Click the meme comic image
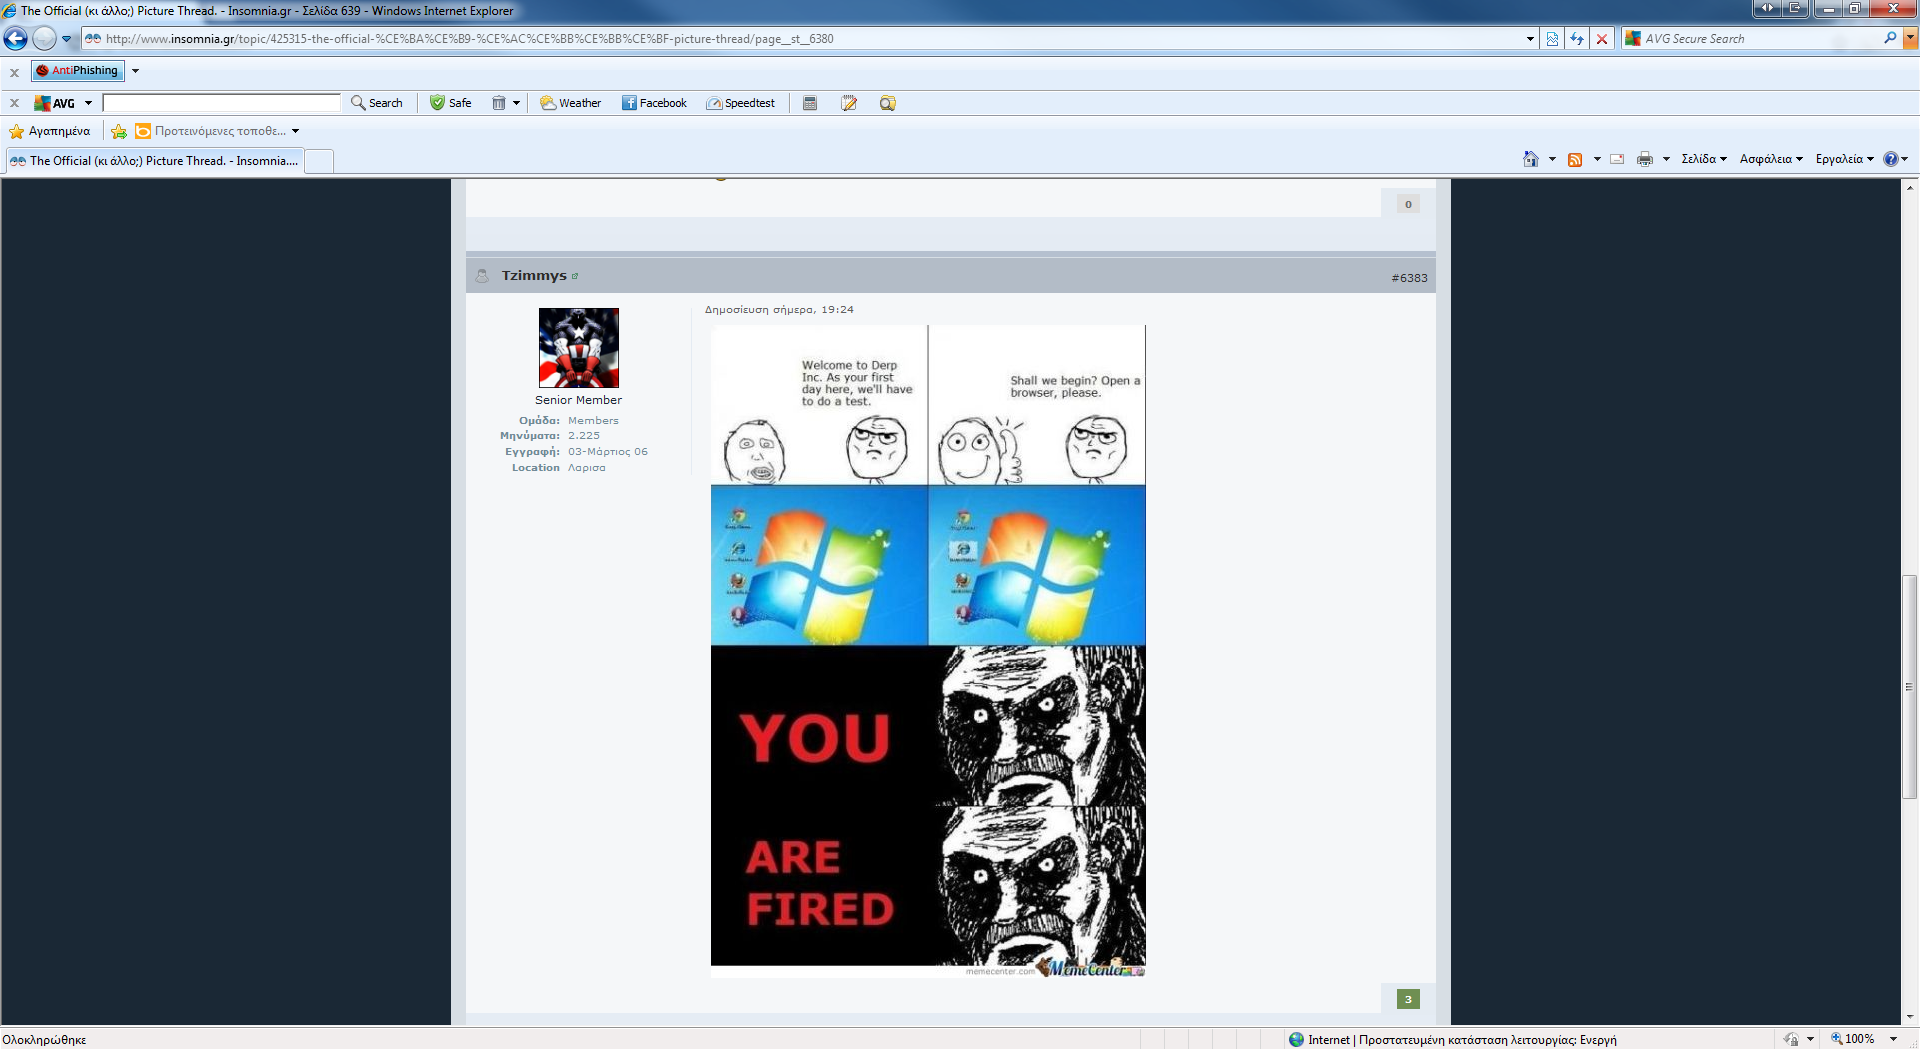 928,651
